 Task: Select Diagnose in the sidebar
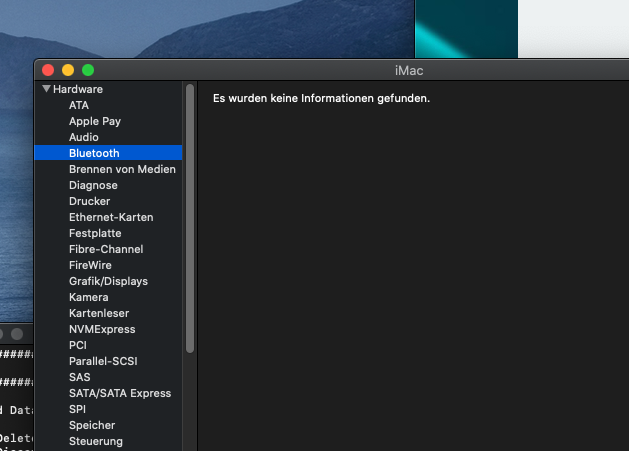coord(93,185)
